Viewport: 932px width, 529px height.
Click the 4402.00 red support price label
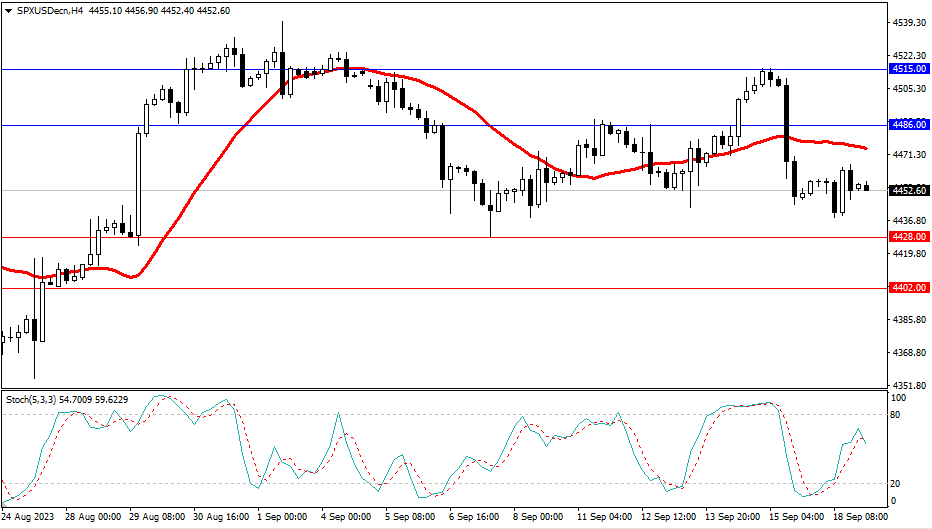908,288
